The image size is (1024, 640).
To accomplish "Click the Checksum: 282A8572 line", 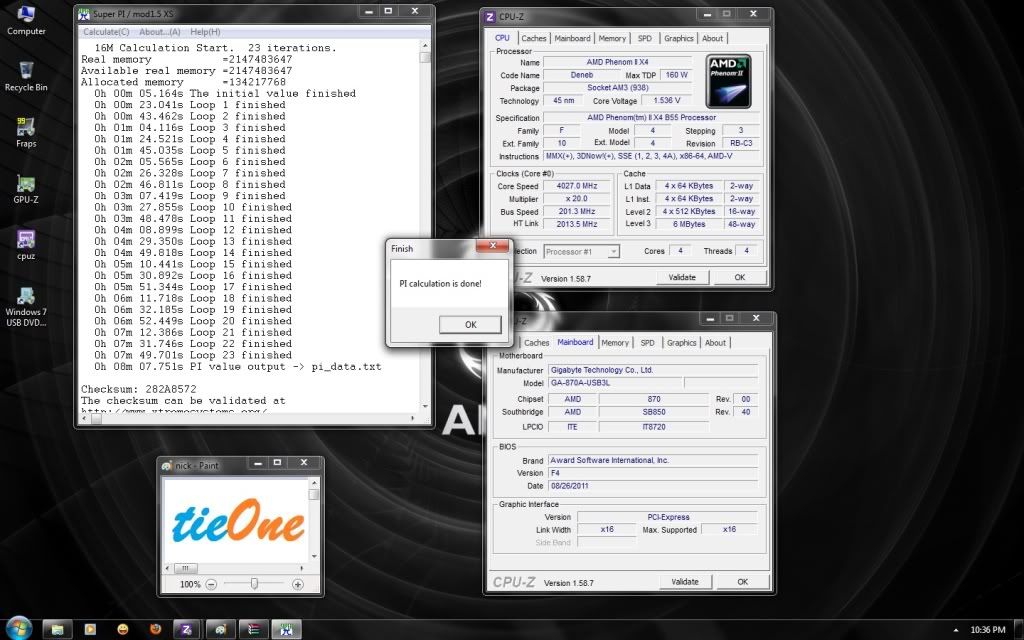I will 138,389.
